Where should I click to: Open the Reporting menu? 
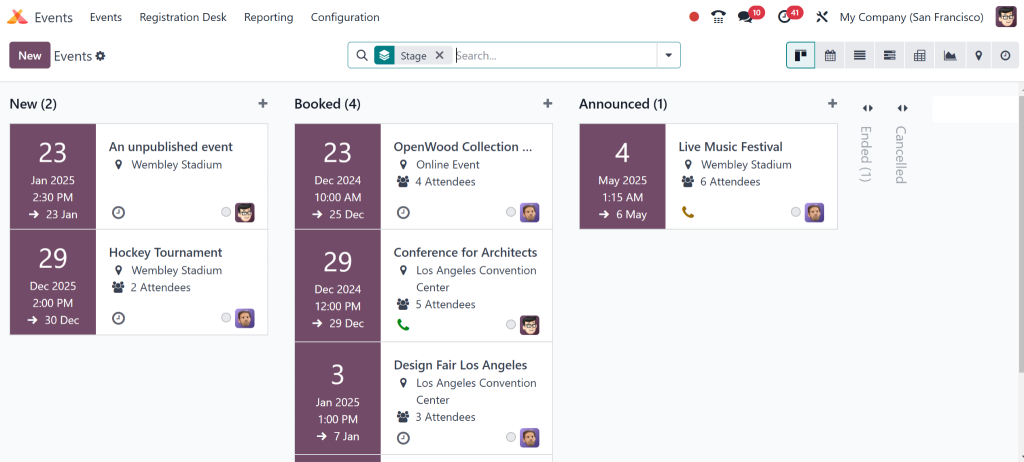pyautogui.click(x=268, y=17)
